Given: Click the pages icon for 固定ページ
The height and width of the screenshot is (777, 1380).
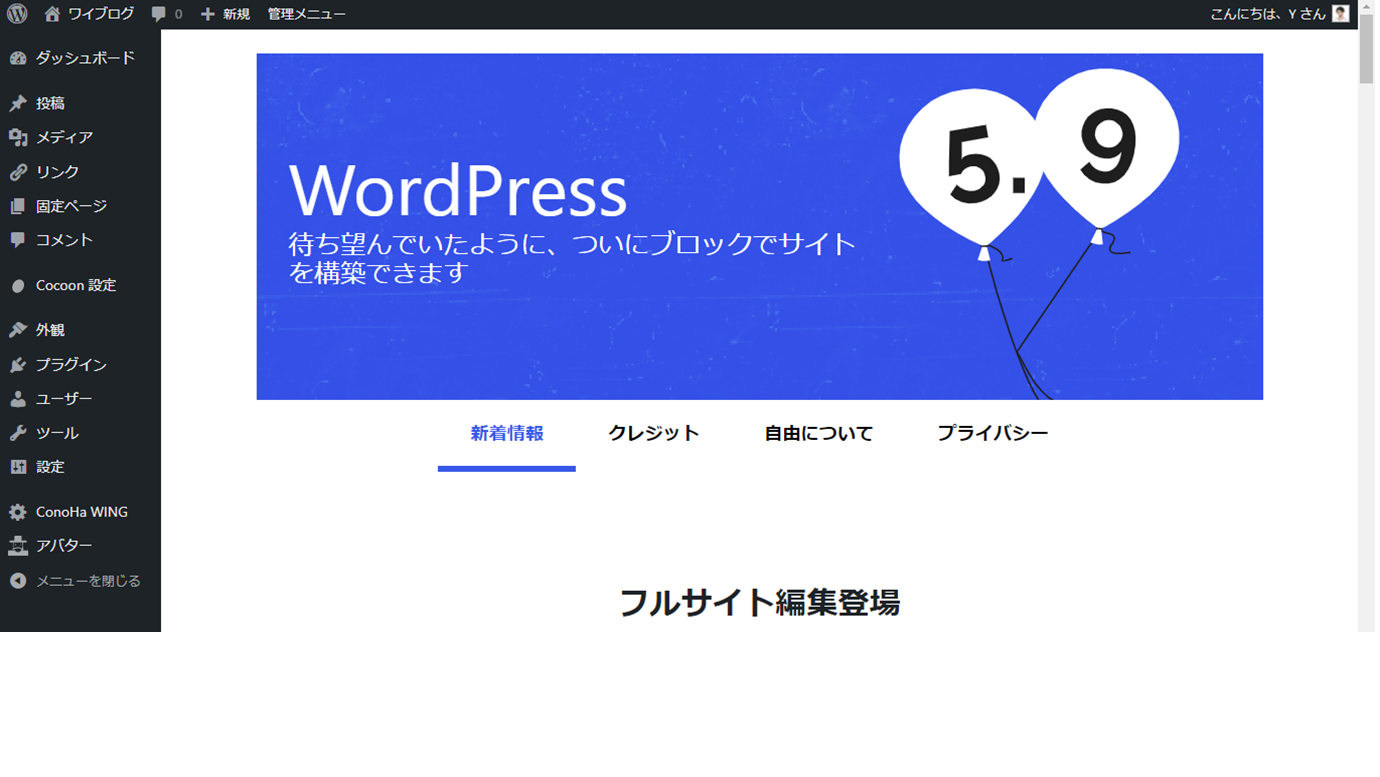Looking at the screenshot, I should coord(18,206).
